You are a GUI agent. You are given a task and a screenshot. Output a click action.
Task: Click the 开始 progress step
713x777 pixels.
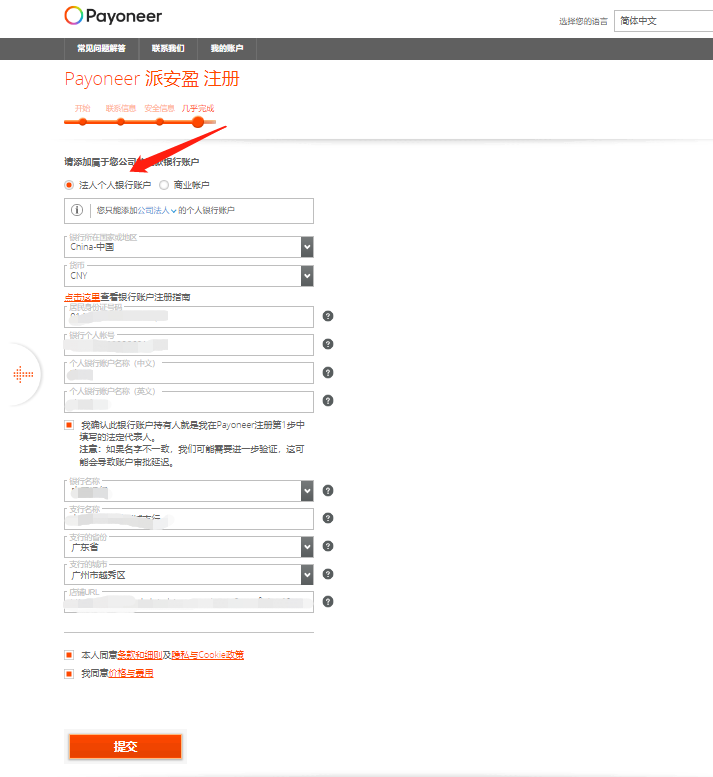[83, 109]
